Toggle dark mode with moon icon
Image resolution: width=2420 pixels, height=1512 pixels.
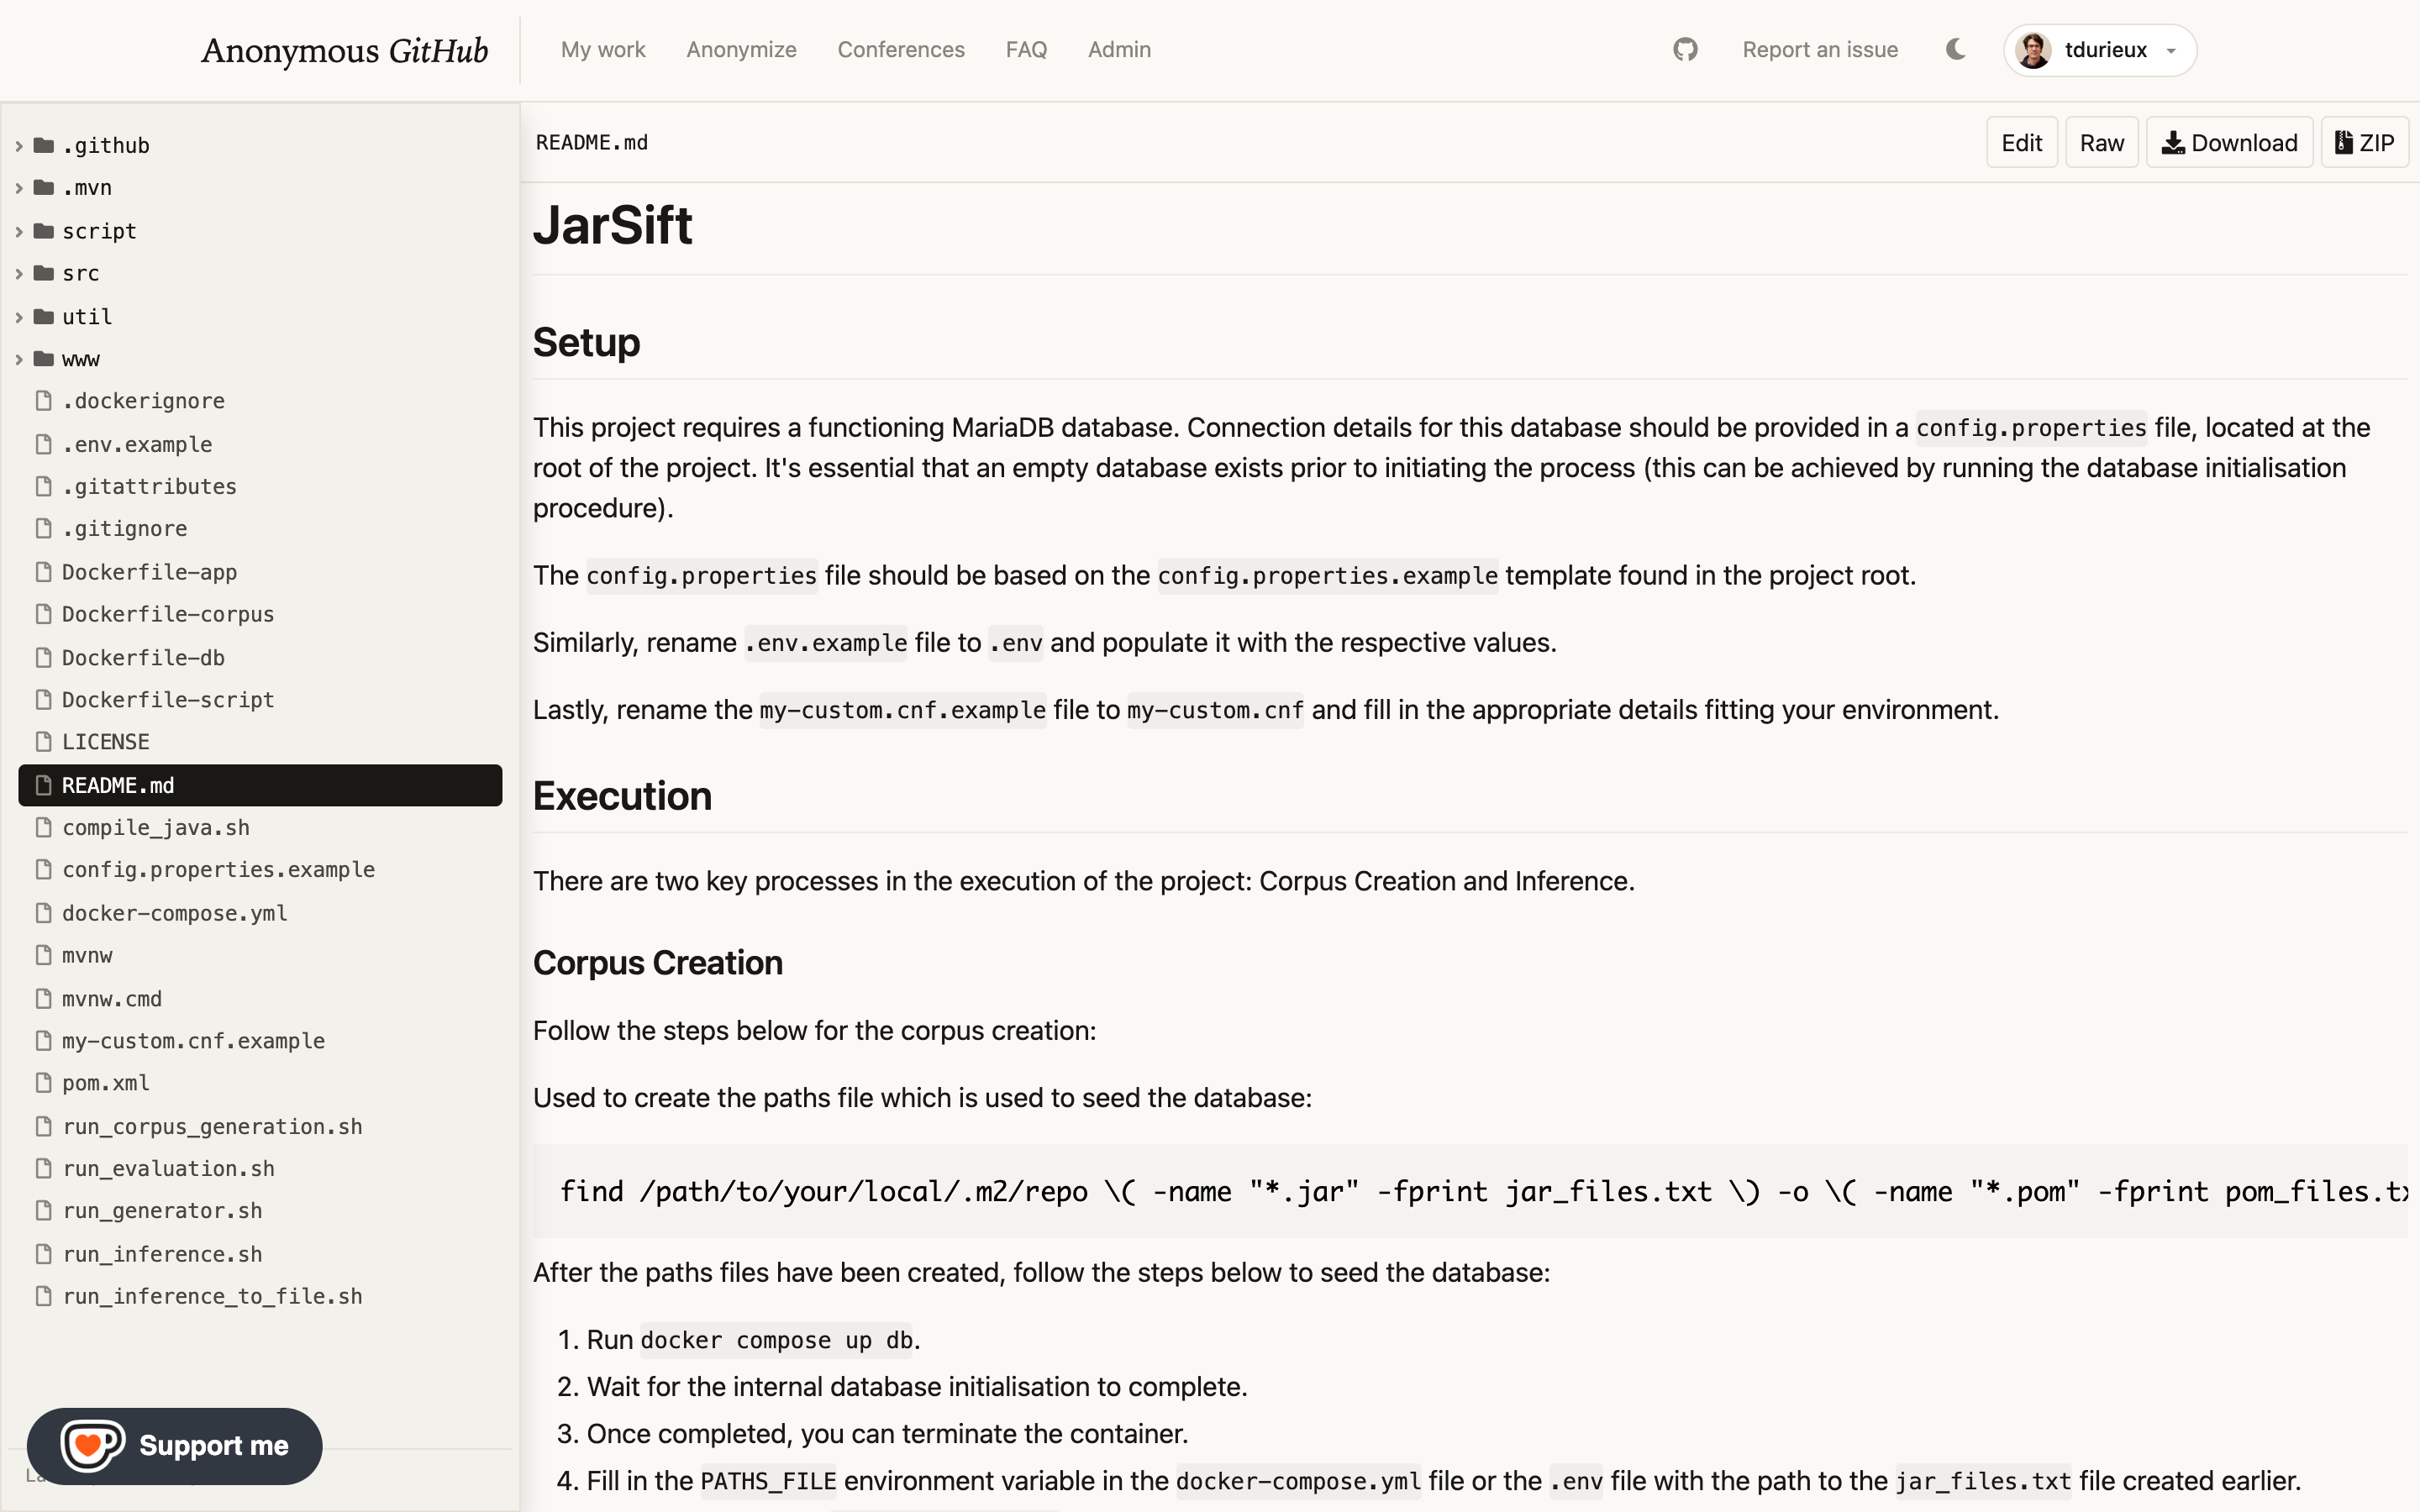pos(1956,49)
